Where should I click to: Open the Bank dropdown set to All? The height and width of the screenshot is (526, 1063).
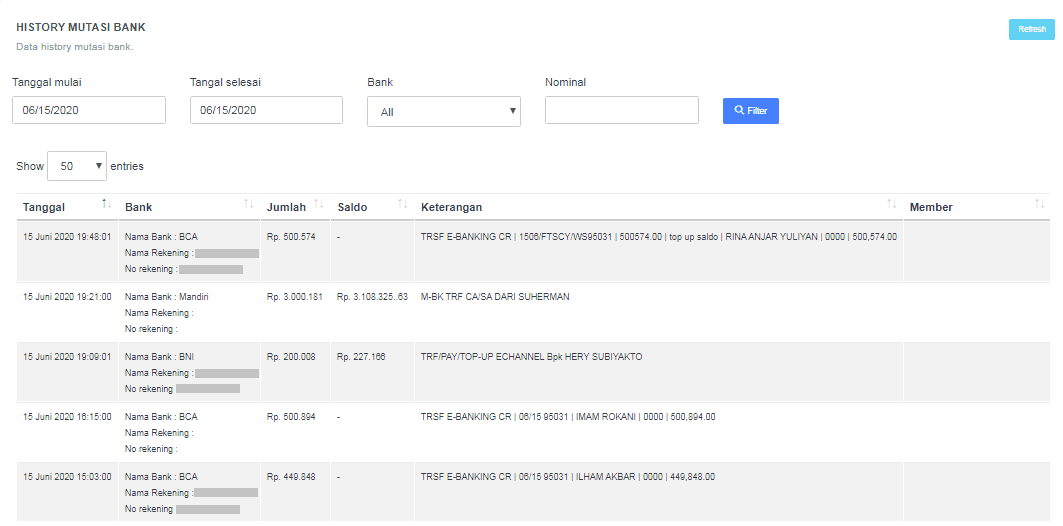(443, 112)
